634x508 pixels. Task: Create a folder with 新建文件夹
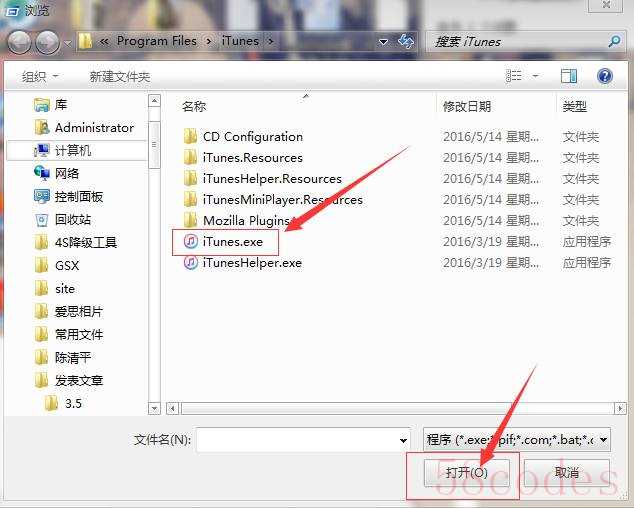coord(120,76)
